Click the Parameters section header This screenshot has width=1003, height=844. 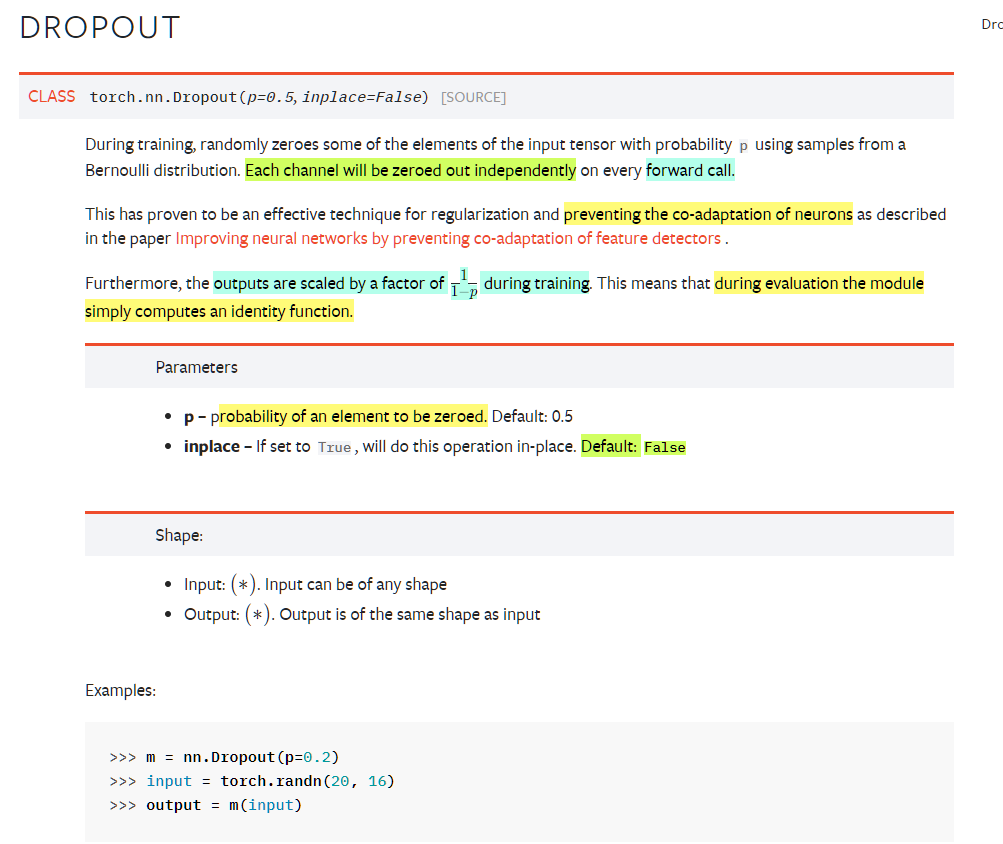tap(197, 367)
